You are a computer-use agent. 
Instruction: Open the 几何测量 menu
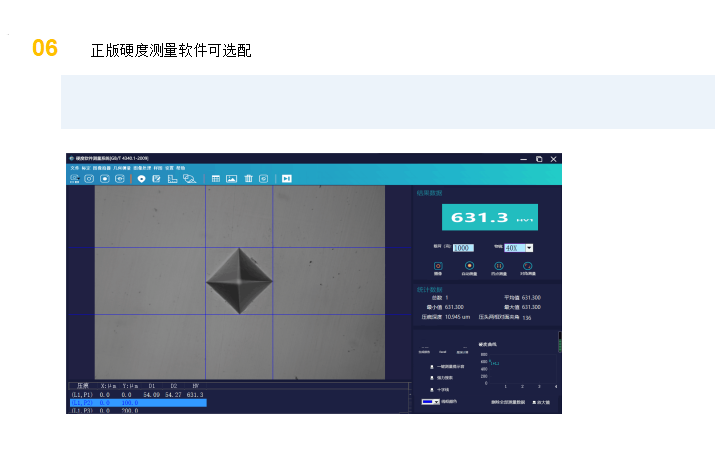(122, 168)
